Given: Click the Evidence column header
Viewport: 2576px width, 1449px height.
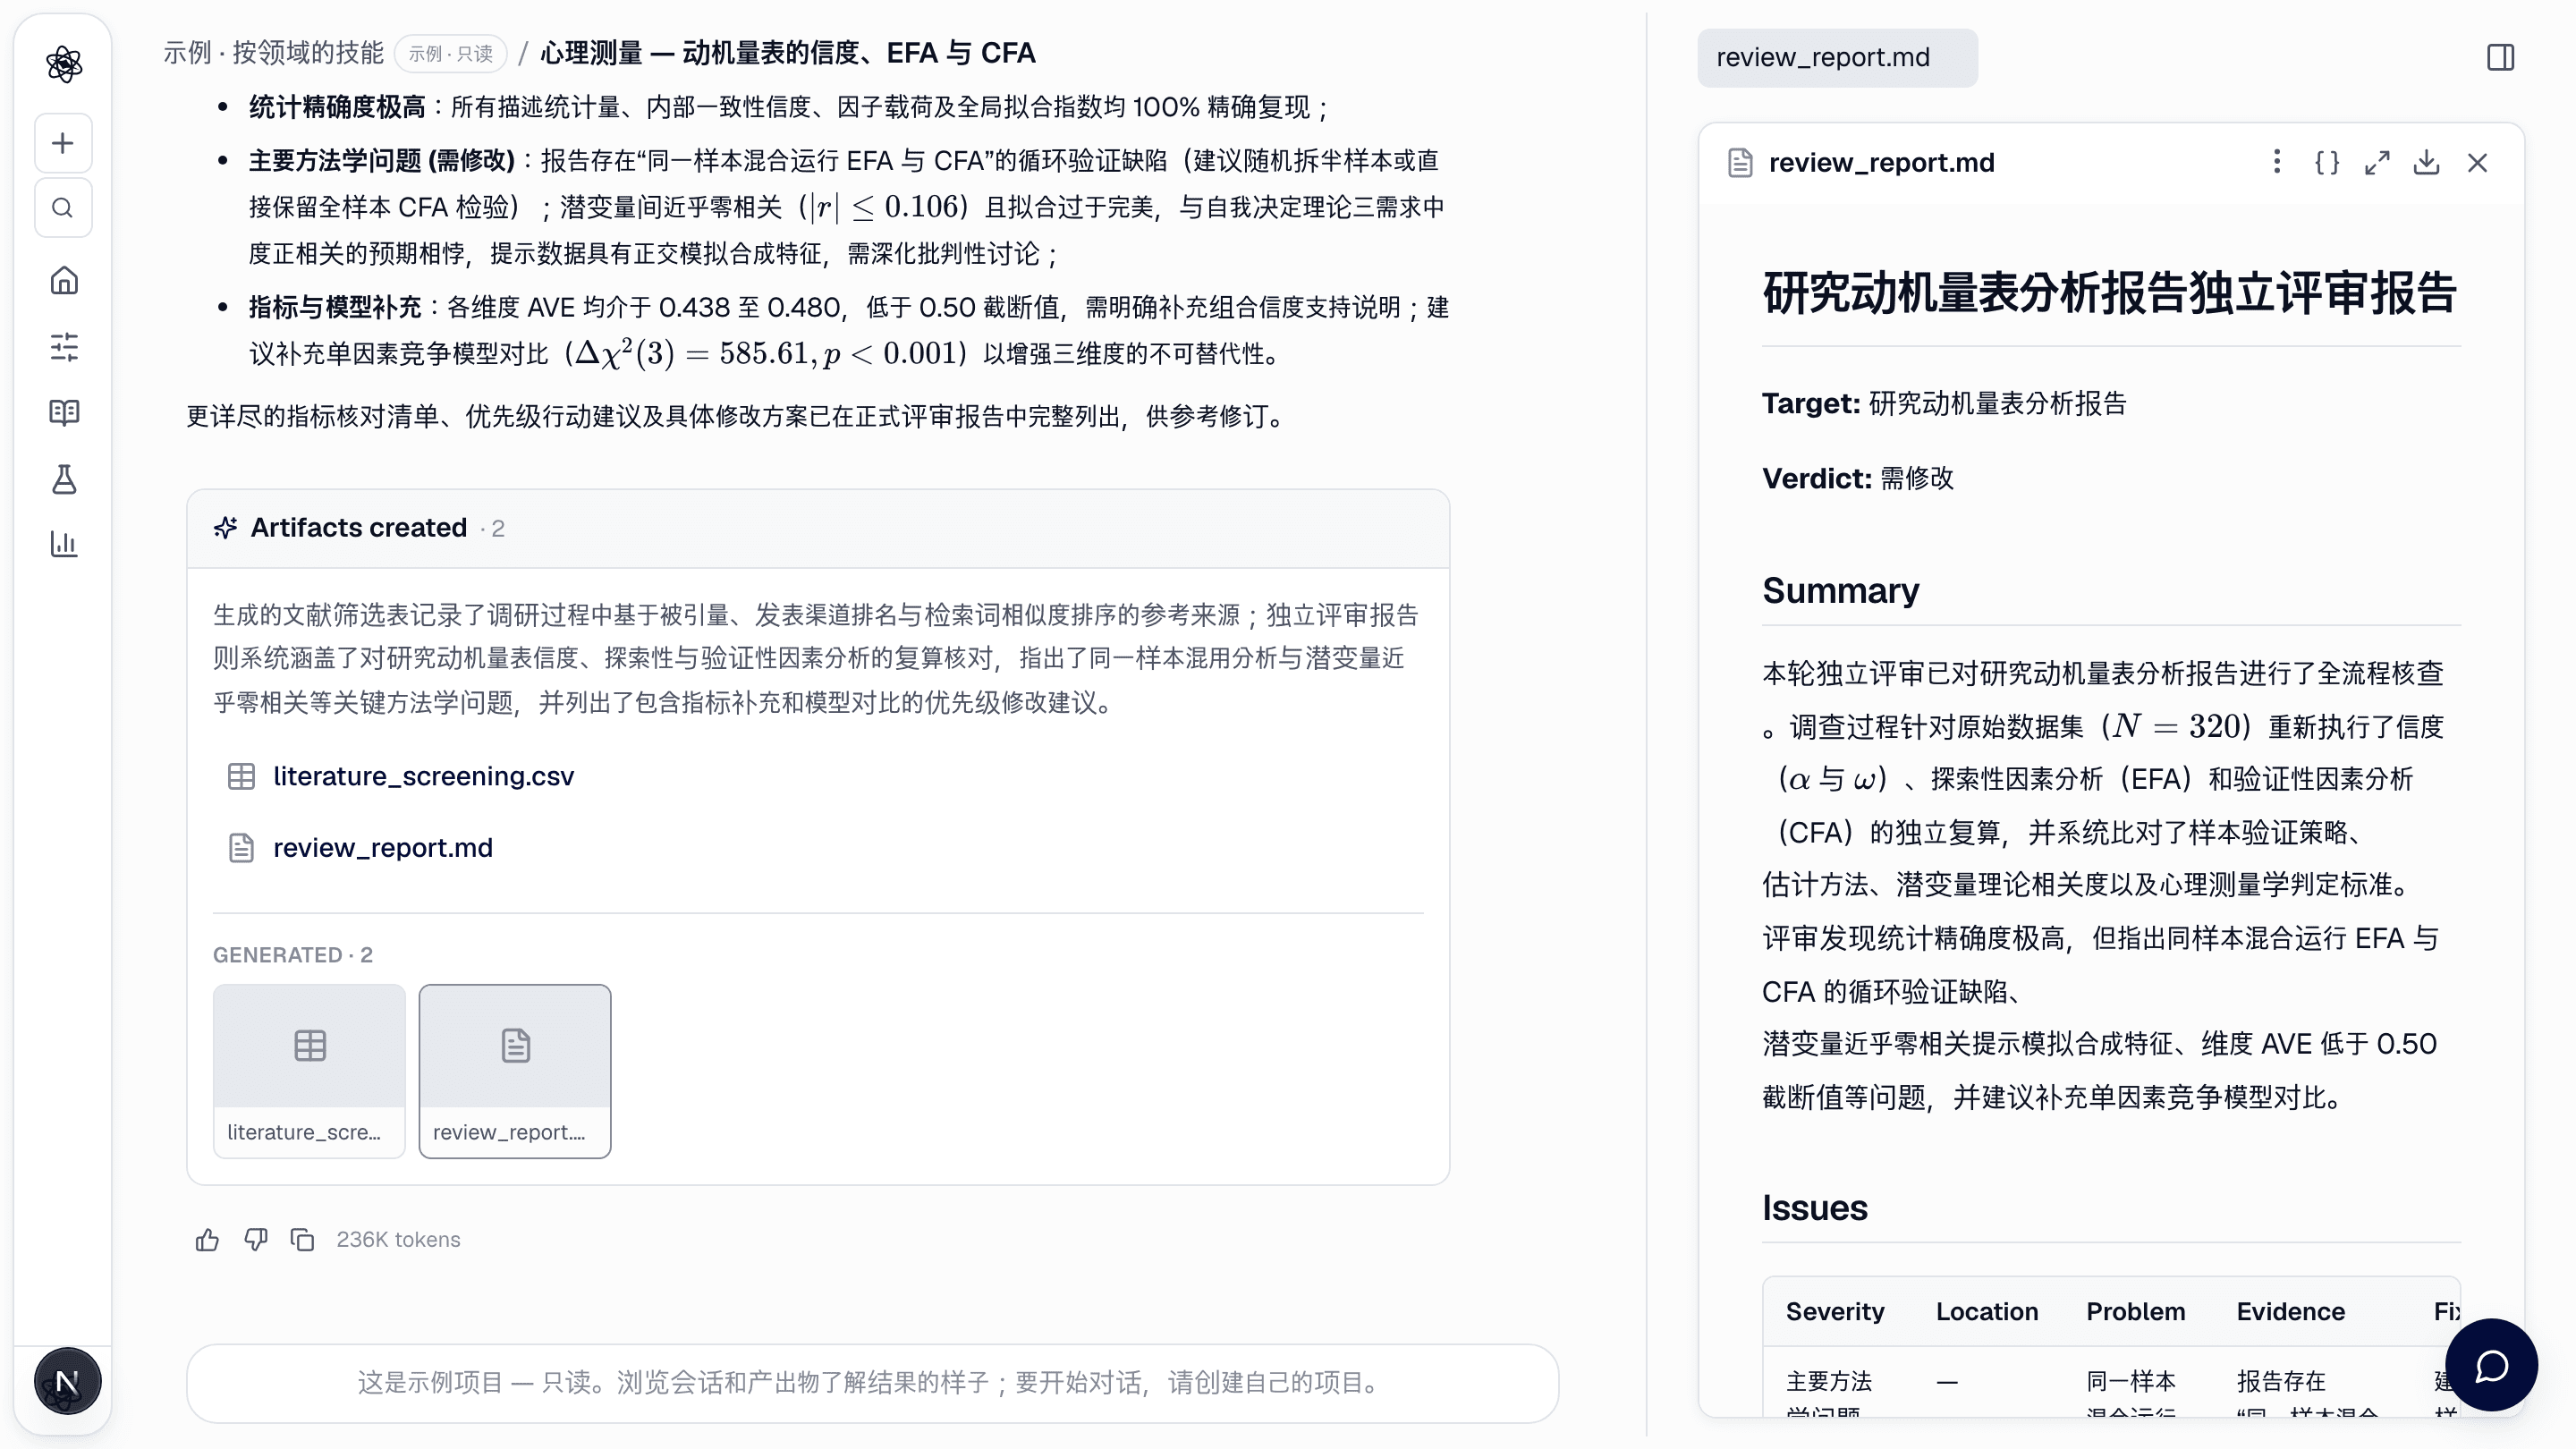Looking at the screenshot, I should [2290, 1312].
